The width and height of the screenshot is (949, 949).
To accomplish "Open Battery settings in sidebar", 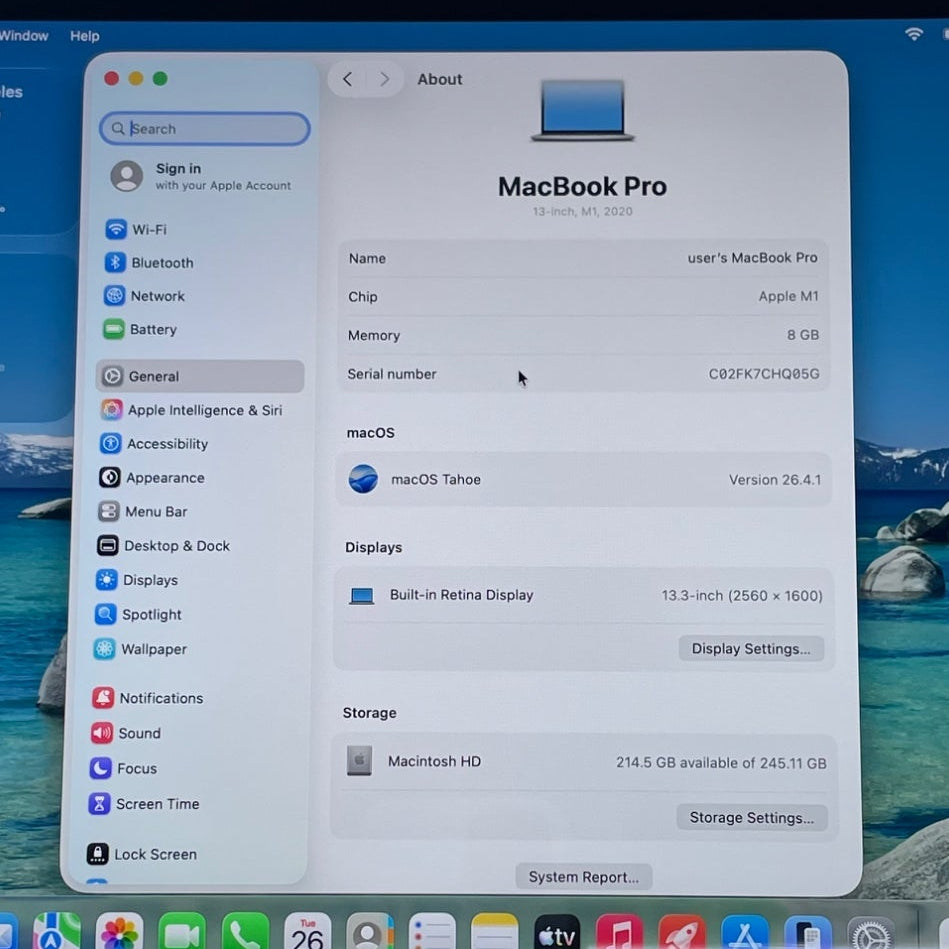I will click(x=140, y=329).
